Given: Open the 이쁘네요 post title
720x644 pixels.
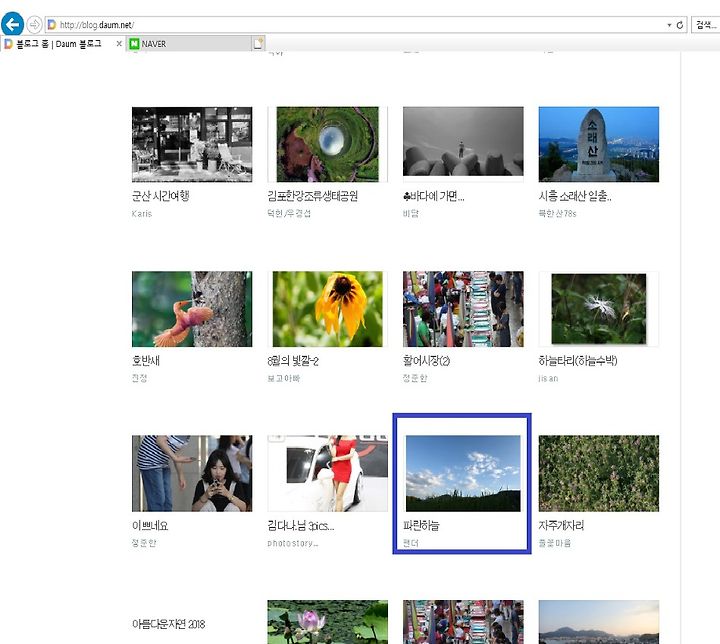Looking at the screenshot, I should click(150, 525).
